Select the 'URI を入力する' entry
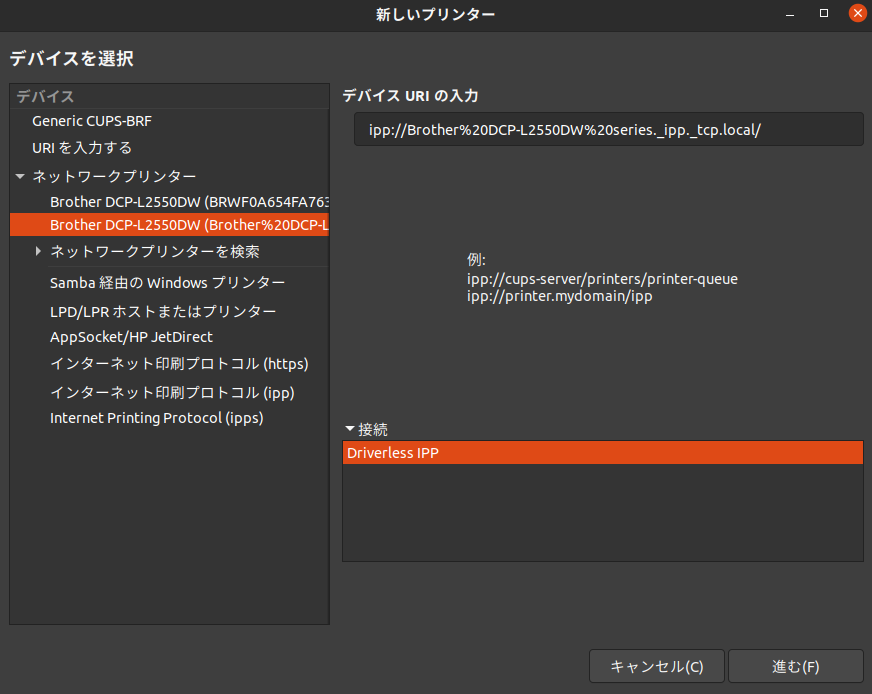The height and width of the screenshot is (694, 872). coord(82,147)
